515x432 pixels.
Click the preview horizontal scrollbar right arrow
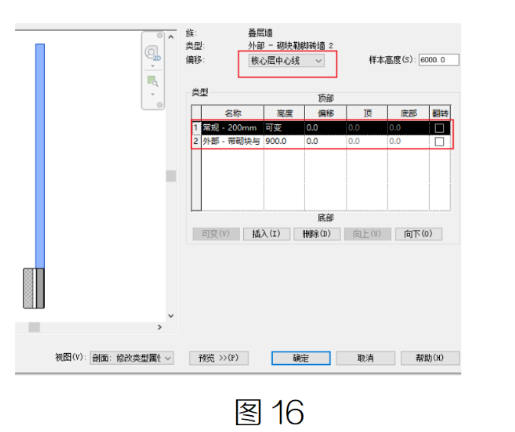point(160,327)
